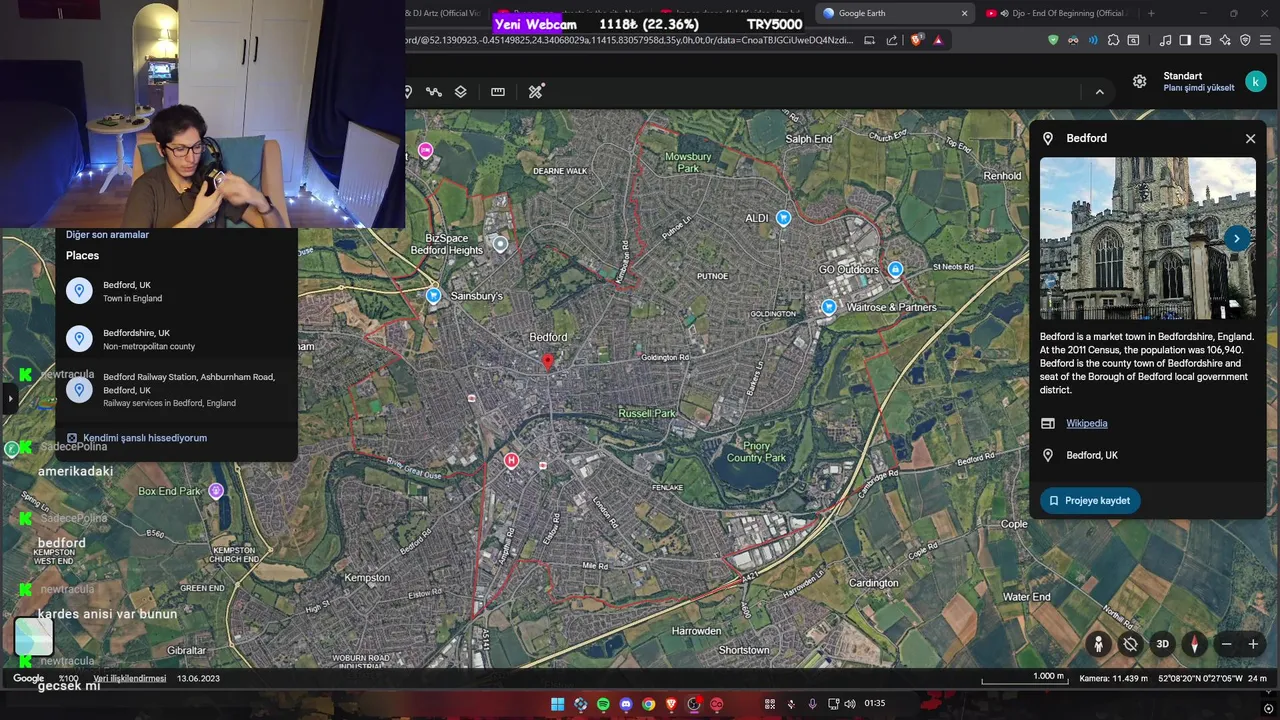
Task: Close the Bedford info panel
Action: click(x=1250, y=139)
